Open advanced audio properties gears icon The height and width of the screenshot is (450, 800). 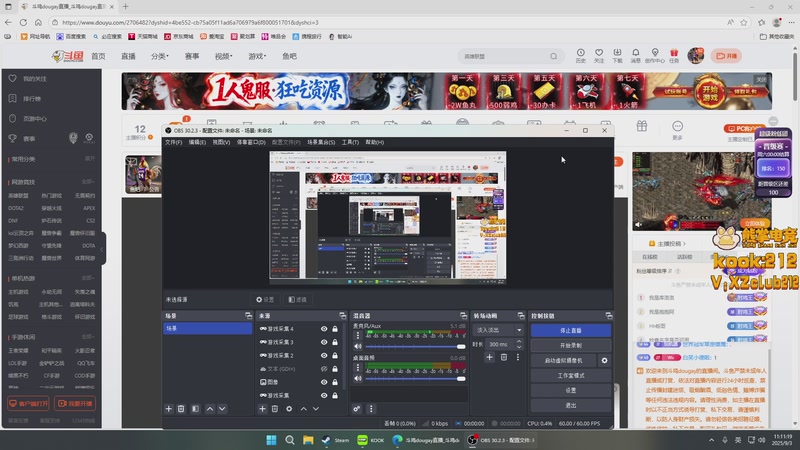coord(357,409)
